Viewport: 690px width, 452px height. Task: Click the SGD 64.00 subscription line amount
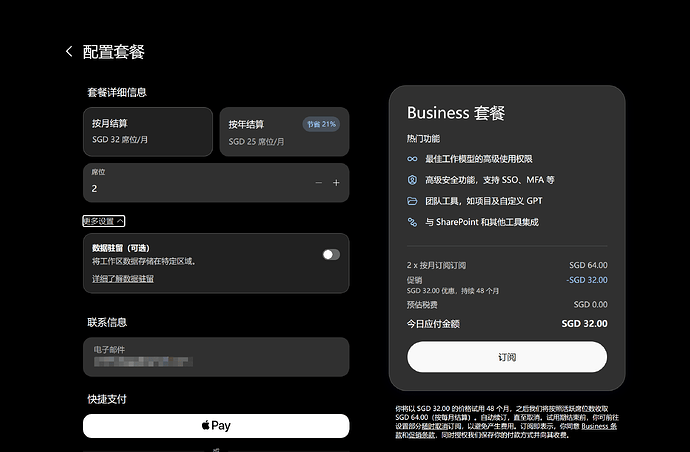point(588,265)
